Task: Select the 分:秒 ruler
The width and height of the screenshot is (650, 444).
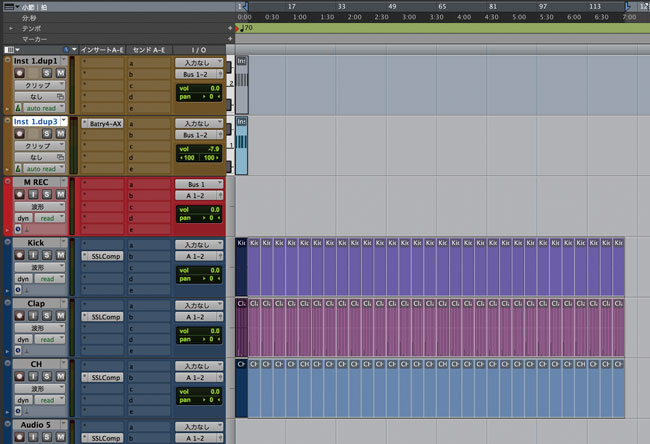Action: (29, 18)
